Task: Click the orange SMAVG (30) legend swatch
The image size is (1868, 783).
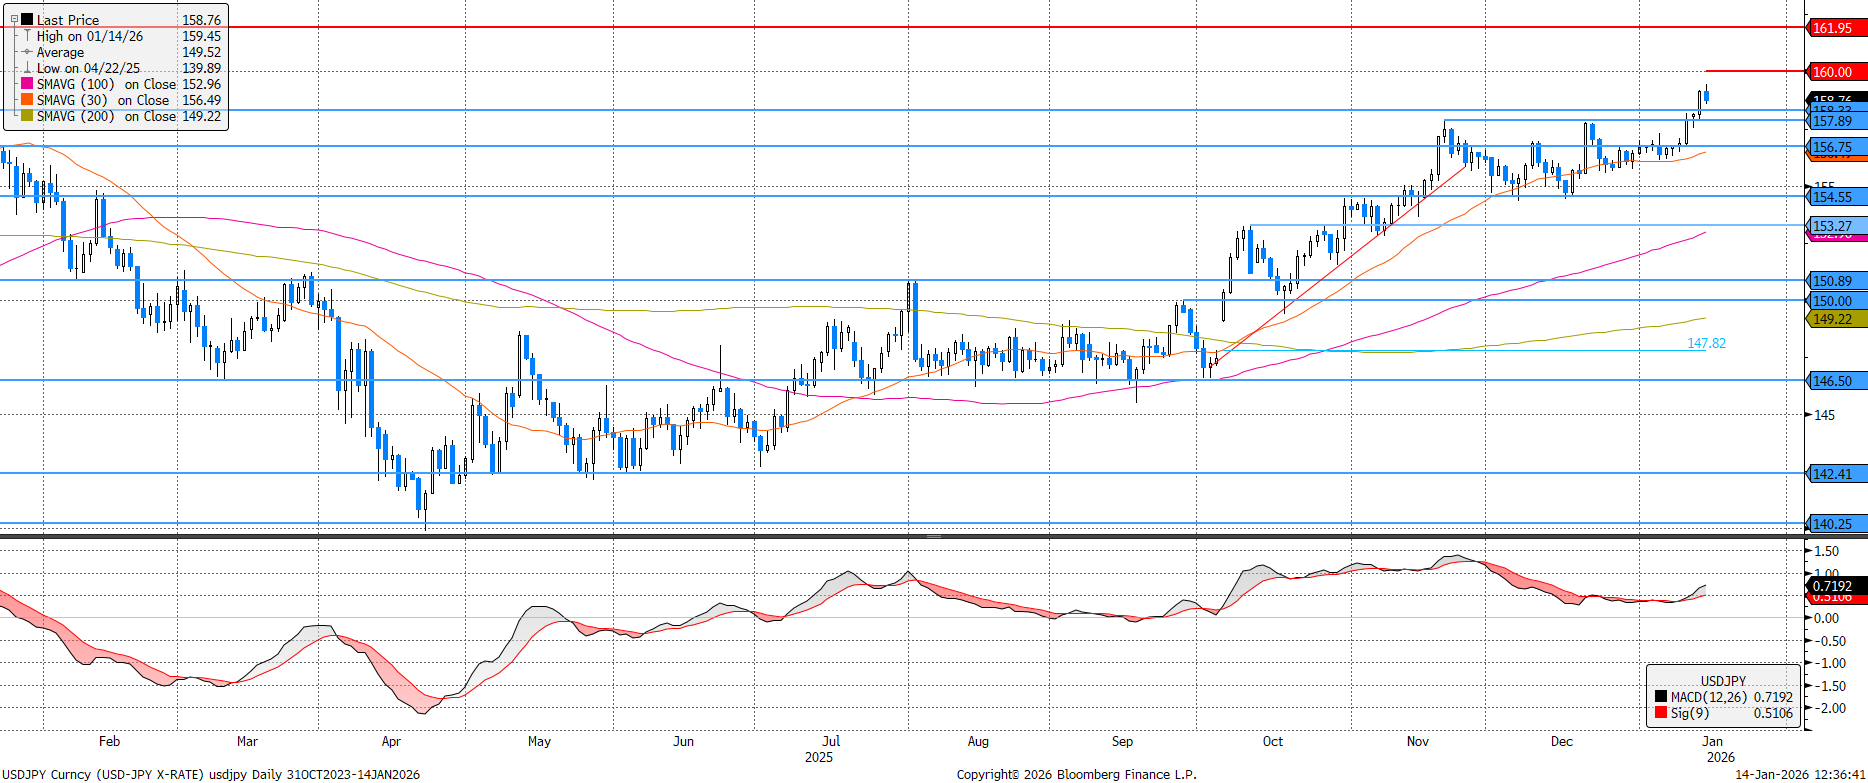Action: 27,100
